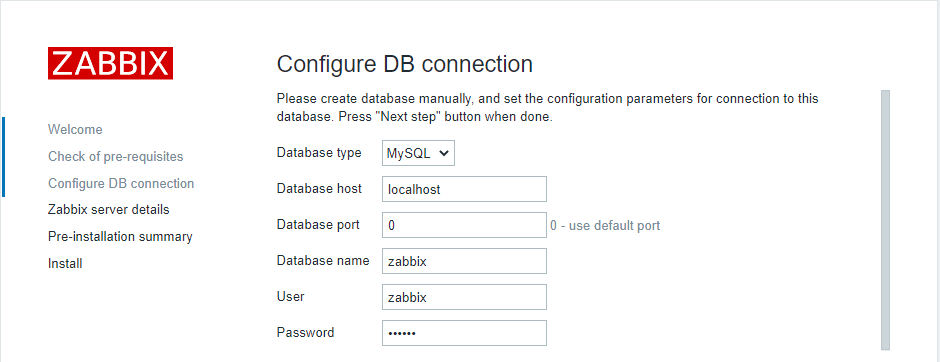Select Configure DB connection in sidebar
The width and height of the screenshot is (940, 362).
121,183
